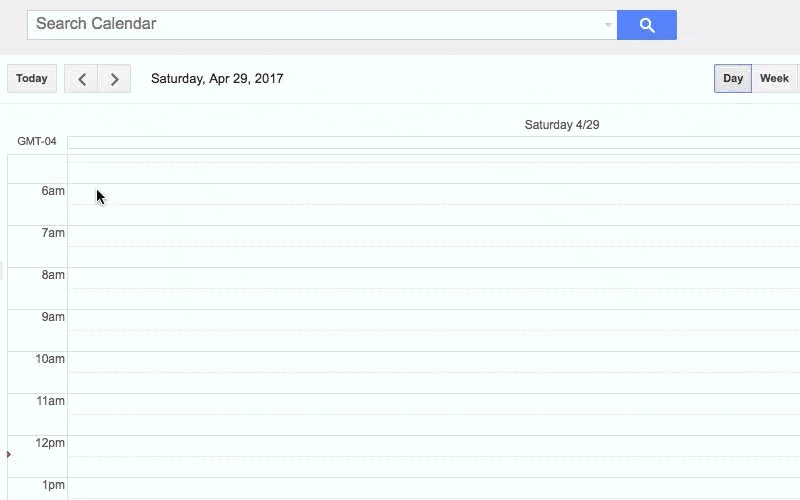Screen dimensions: 800x500
Task: Click the 11am time slot
Action: [x=433, y=404]
